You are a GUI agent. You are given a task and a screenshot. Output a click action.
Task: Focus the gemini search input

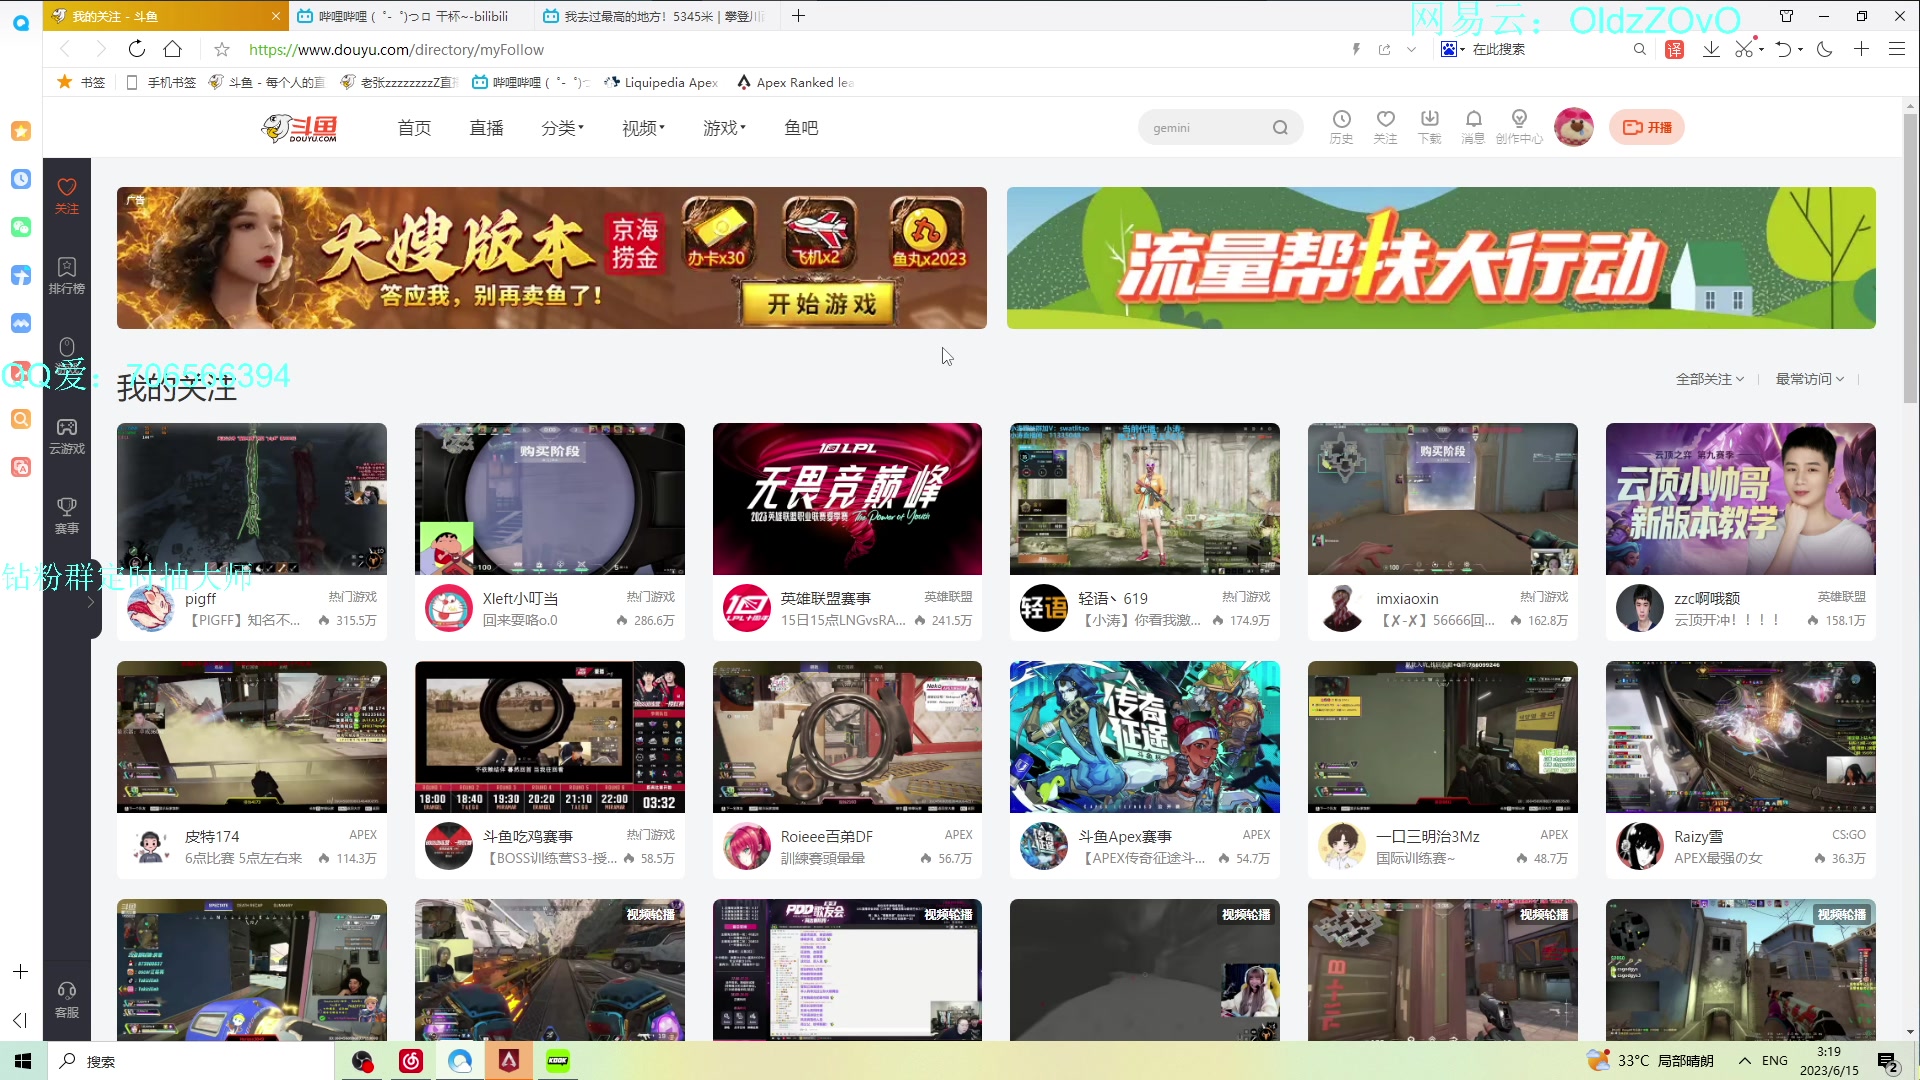(1205, 128)
